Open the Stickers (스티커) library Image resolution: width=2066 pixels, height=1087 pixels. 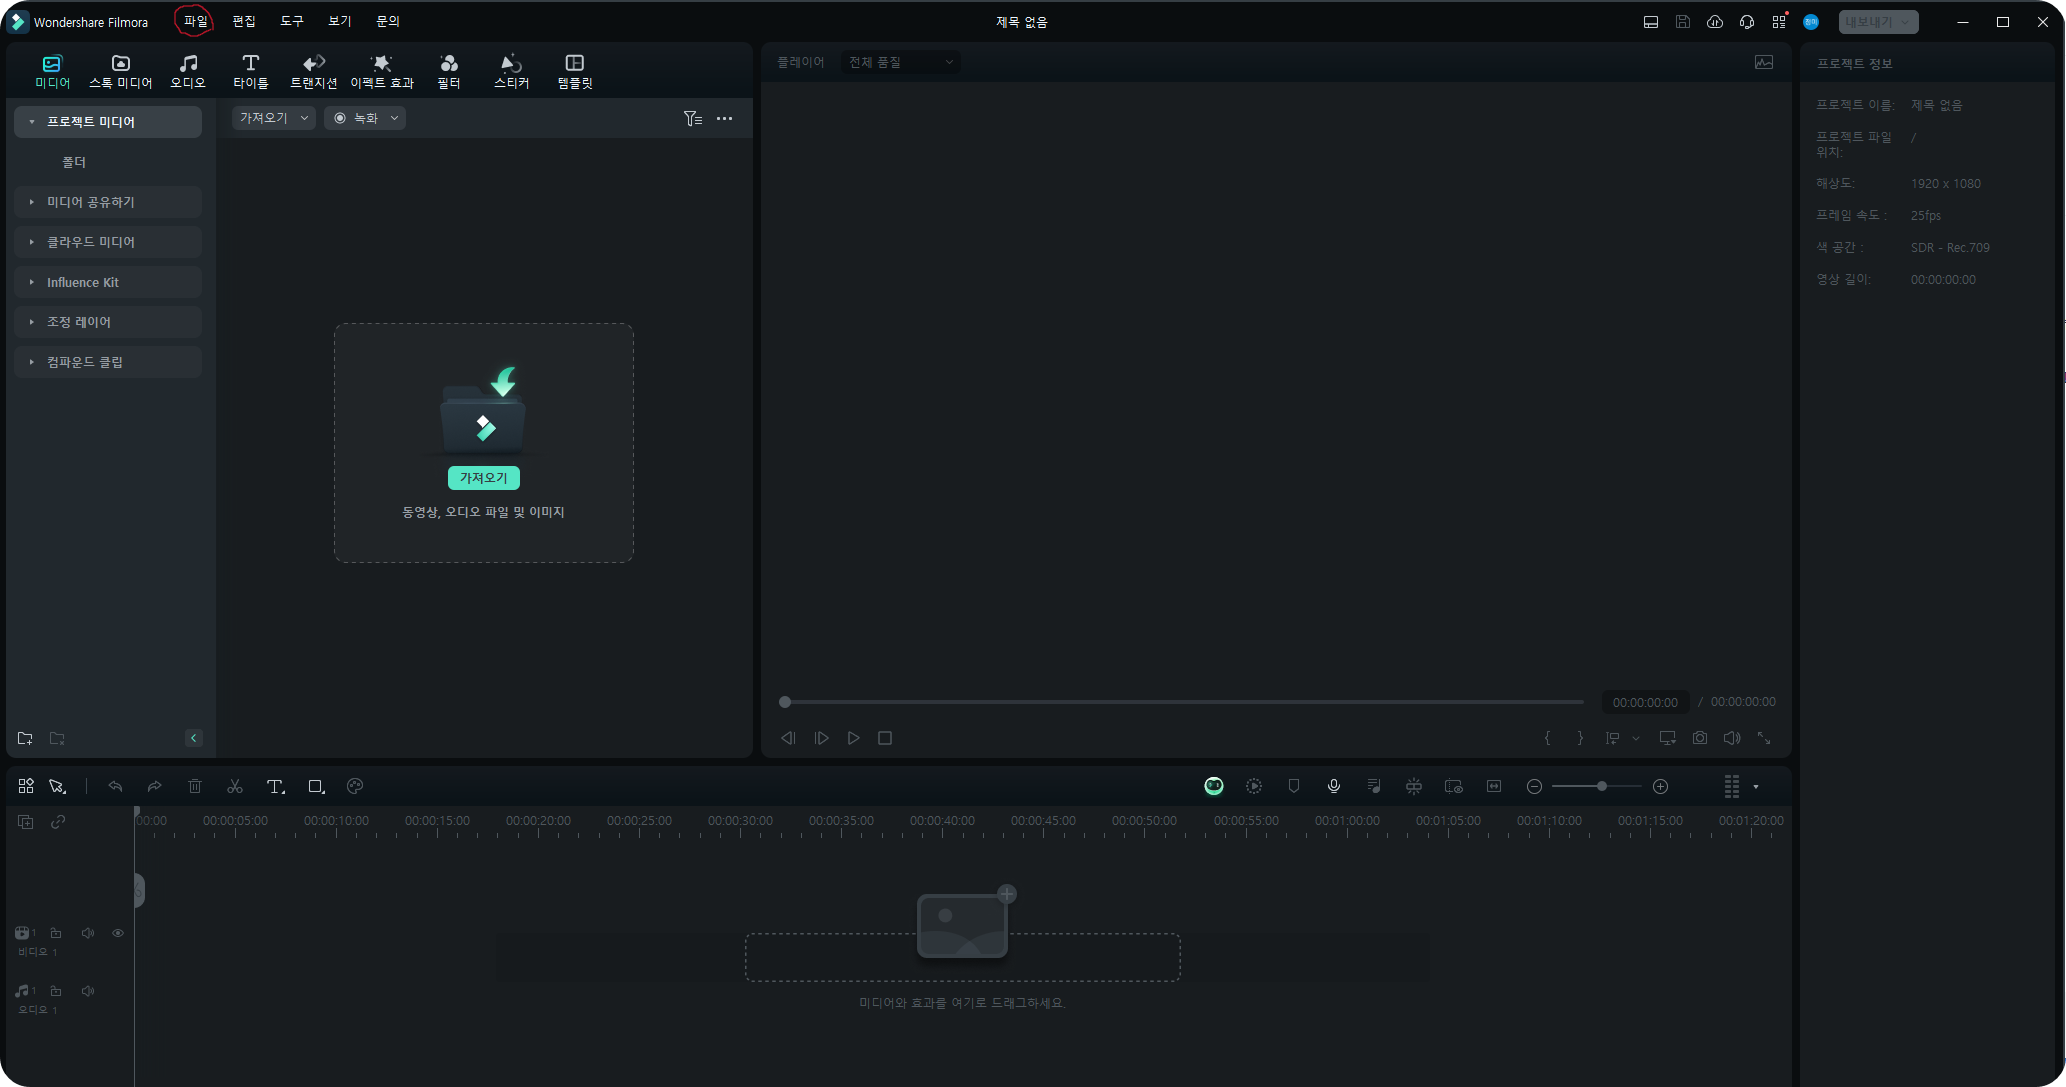[511, 71]
